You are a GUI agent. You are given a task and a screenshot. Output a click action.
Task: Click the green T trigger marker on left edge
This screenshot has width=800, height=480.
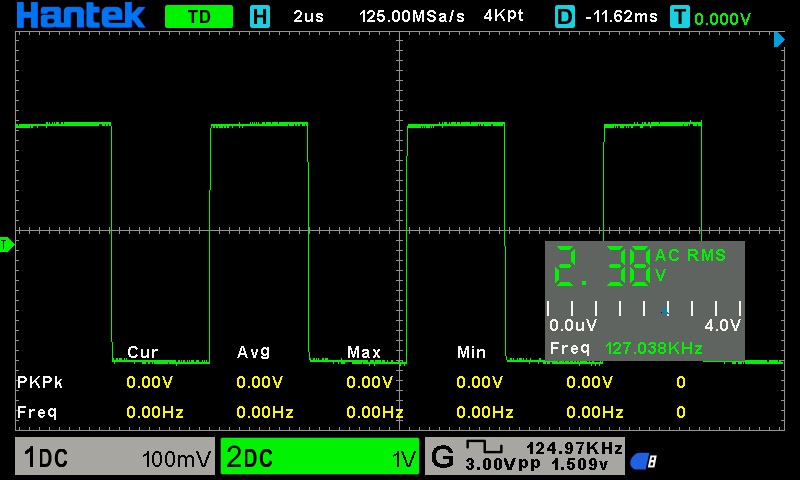pos(7,245)
